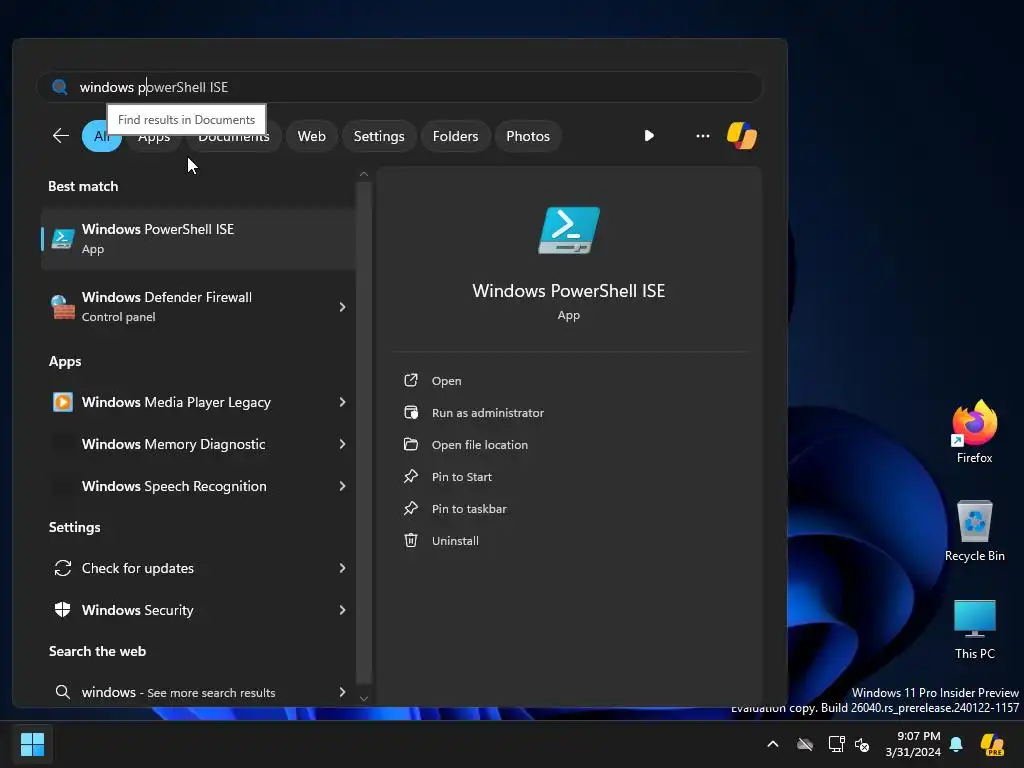1024x768 pixels.
Task: Choose Open file location
Action: pyautogui.click(x=480, y=445)
